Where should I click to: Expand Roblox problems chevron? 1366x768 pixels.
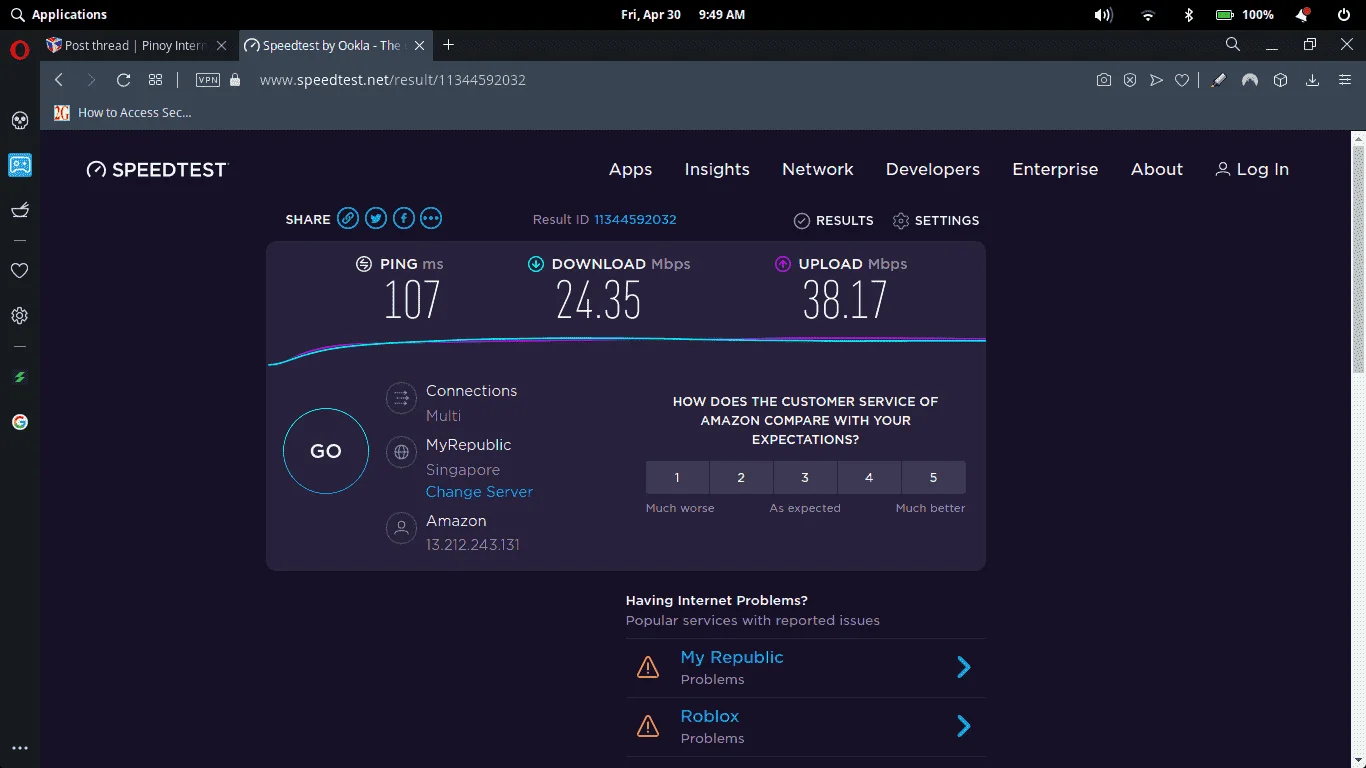click(964, 726)
